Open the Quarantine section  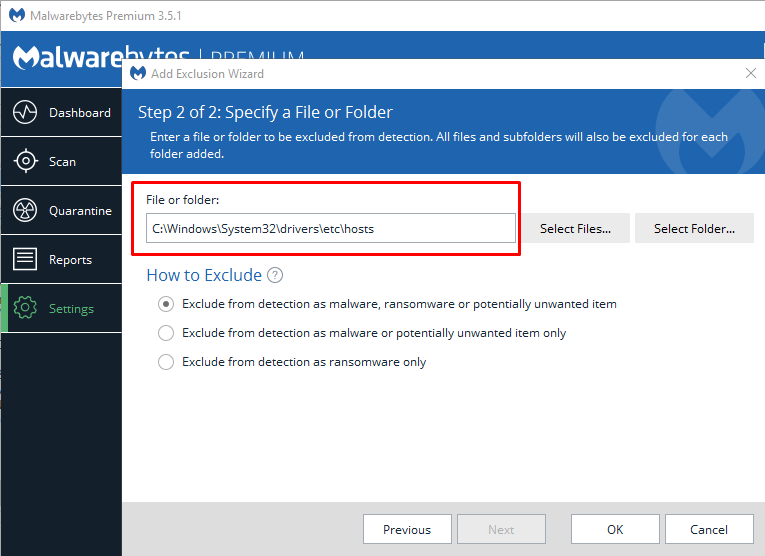click(x=61, y=211)
